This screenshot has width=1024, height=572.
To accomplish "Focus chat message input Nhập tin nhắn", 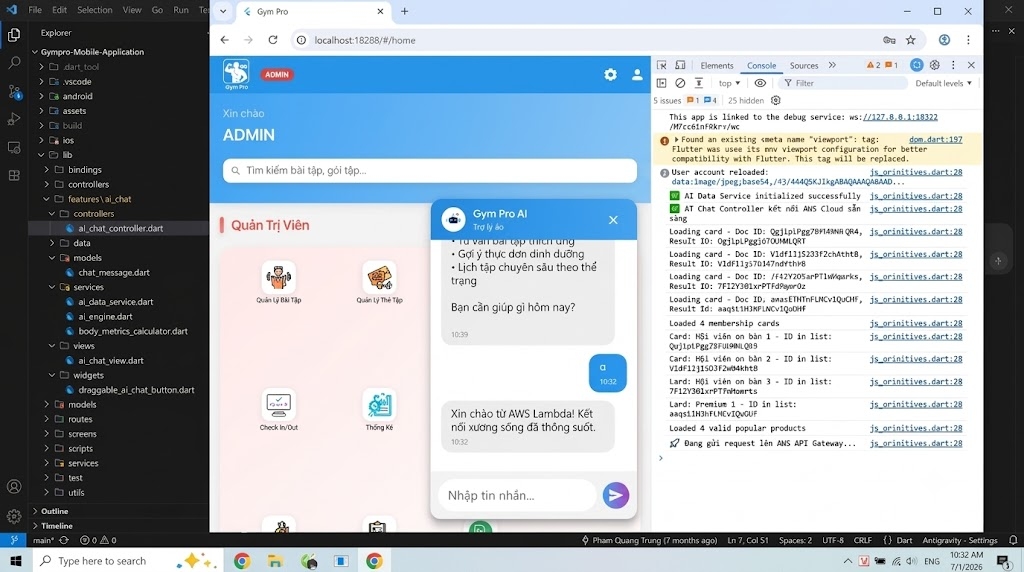I will (517, 496).
